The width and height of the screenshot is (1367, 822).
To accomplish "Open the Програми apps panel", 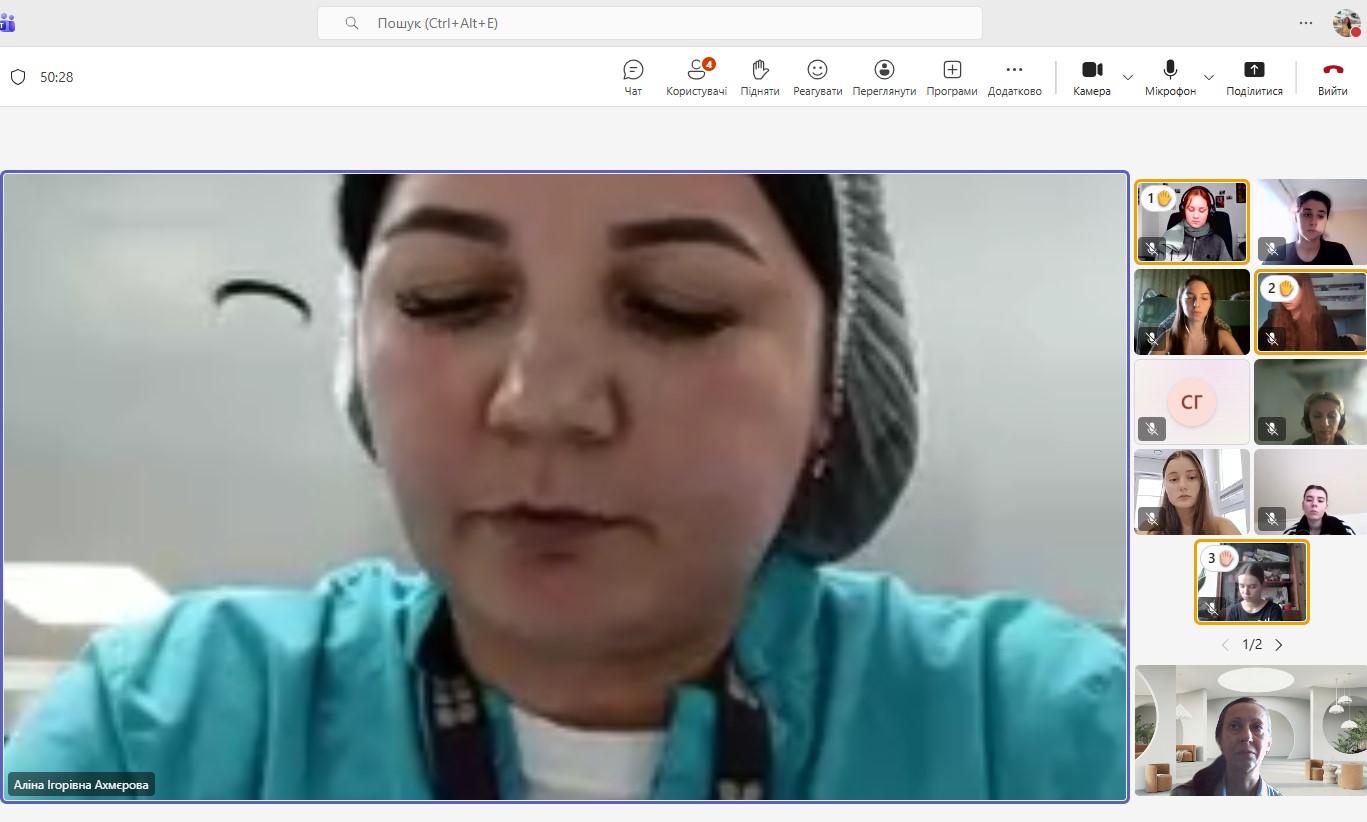I will pyautogui.click(x=952, y=77).
